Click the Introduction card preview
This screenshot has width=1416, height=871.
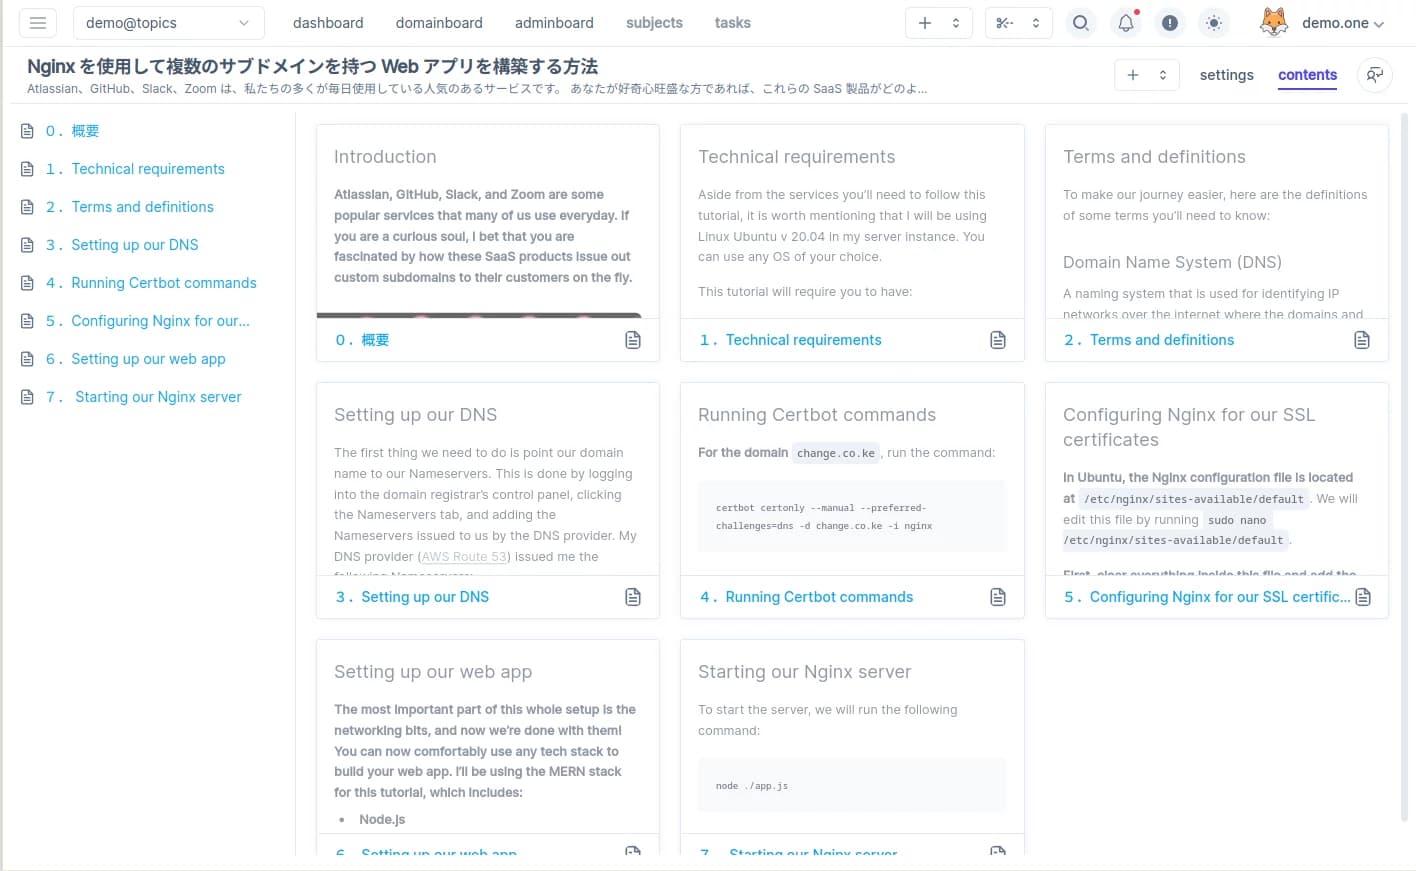488,221
